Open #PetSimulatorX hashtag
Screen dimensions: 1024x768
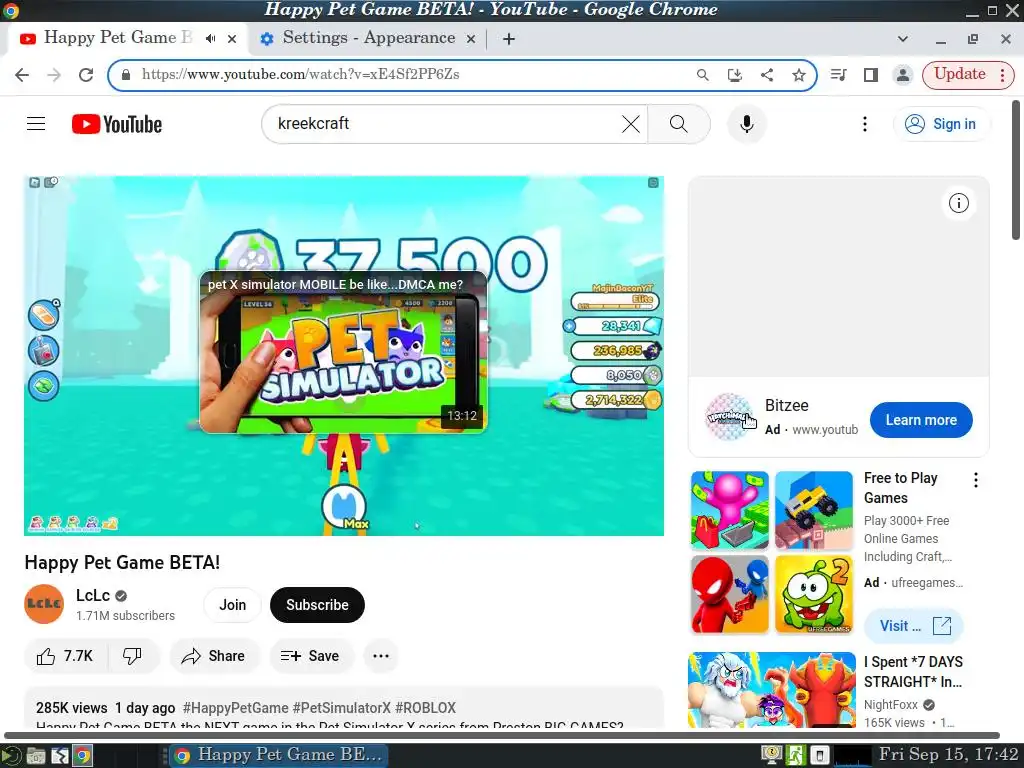coord(342,708)
